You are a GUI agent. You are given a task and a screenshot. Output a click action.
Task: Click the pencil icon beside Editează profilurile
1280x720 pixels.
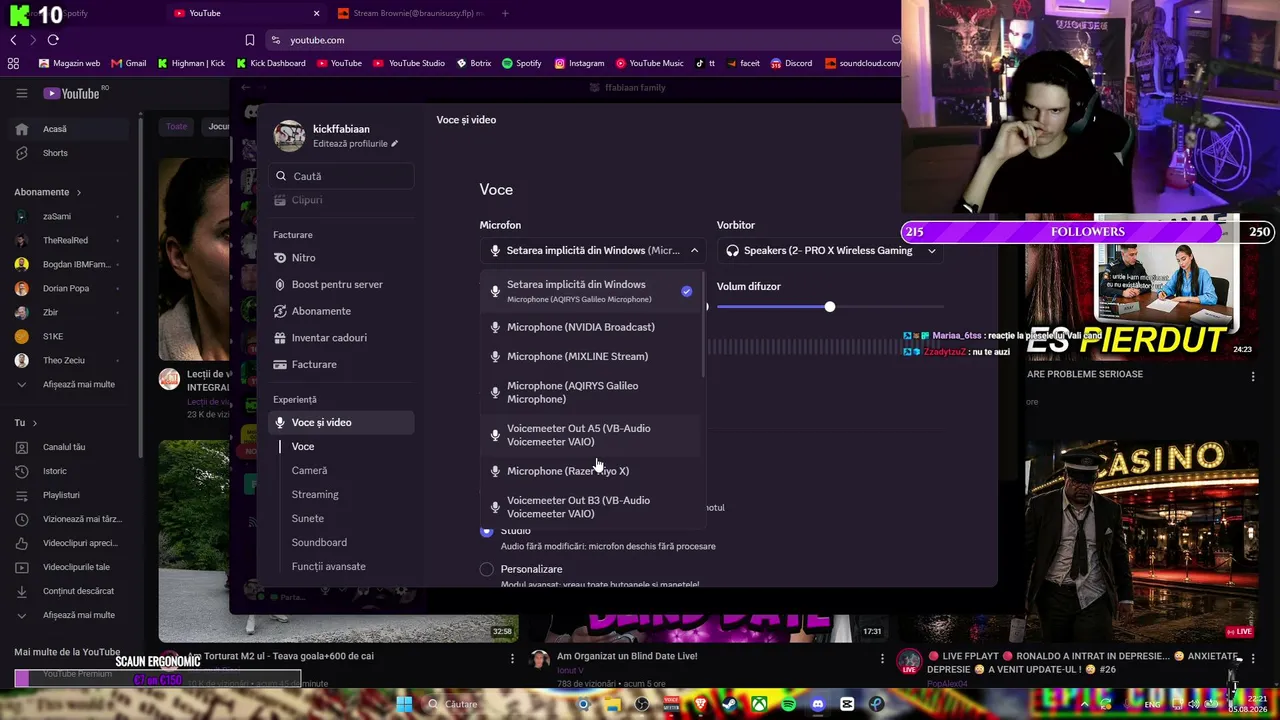pyautogui.click(x=395, y=144)
